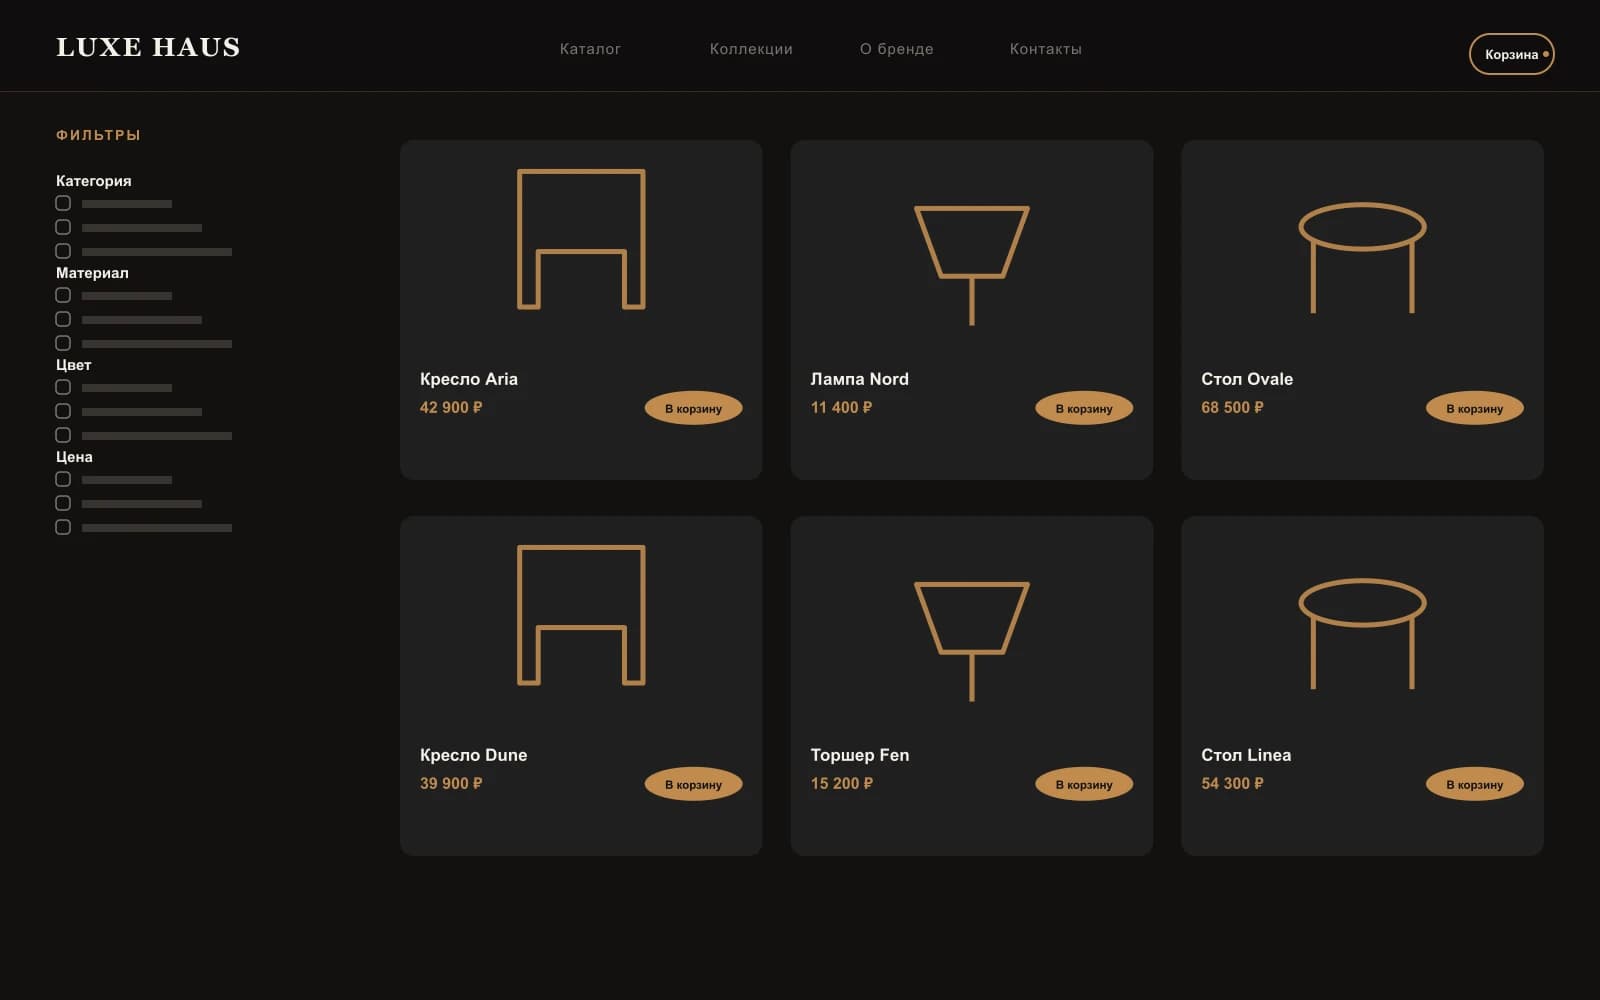
Task: Tick the second checkbox under Материал
Action: tap(63, 319)
